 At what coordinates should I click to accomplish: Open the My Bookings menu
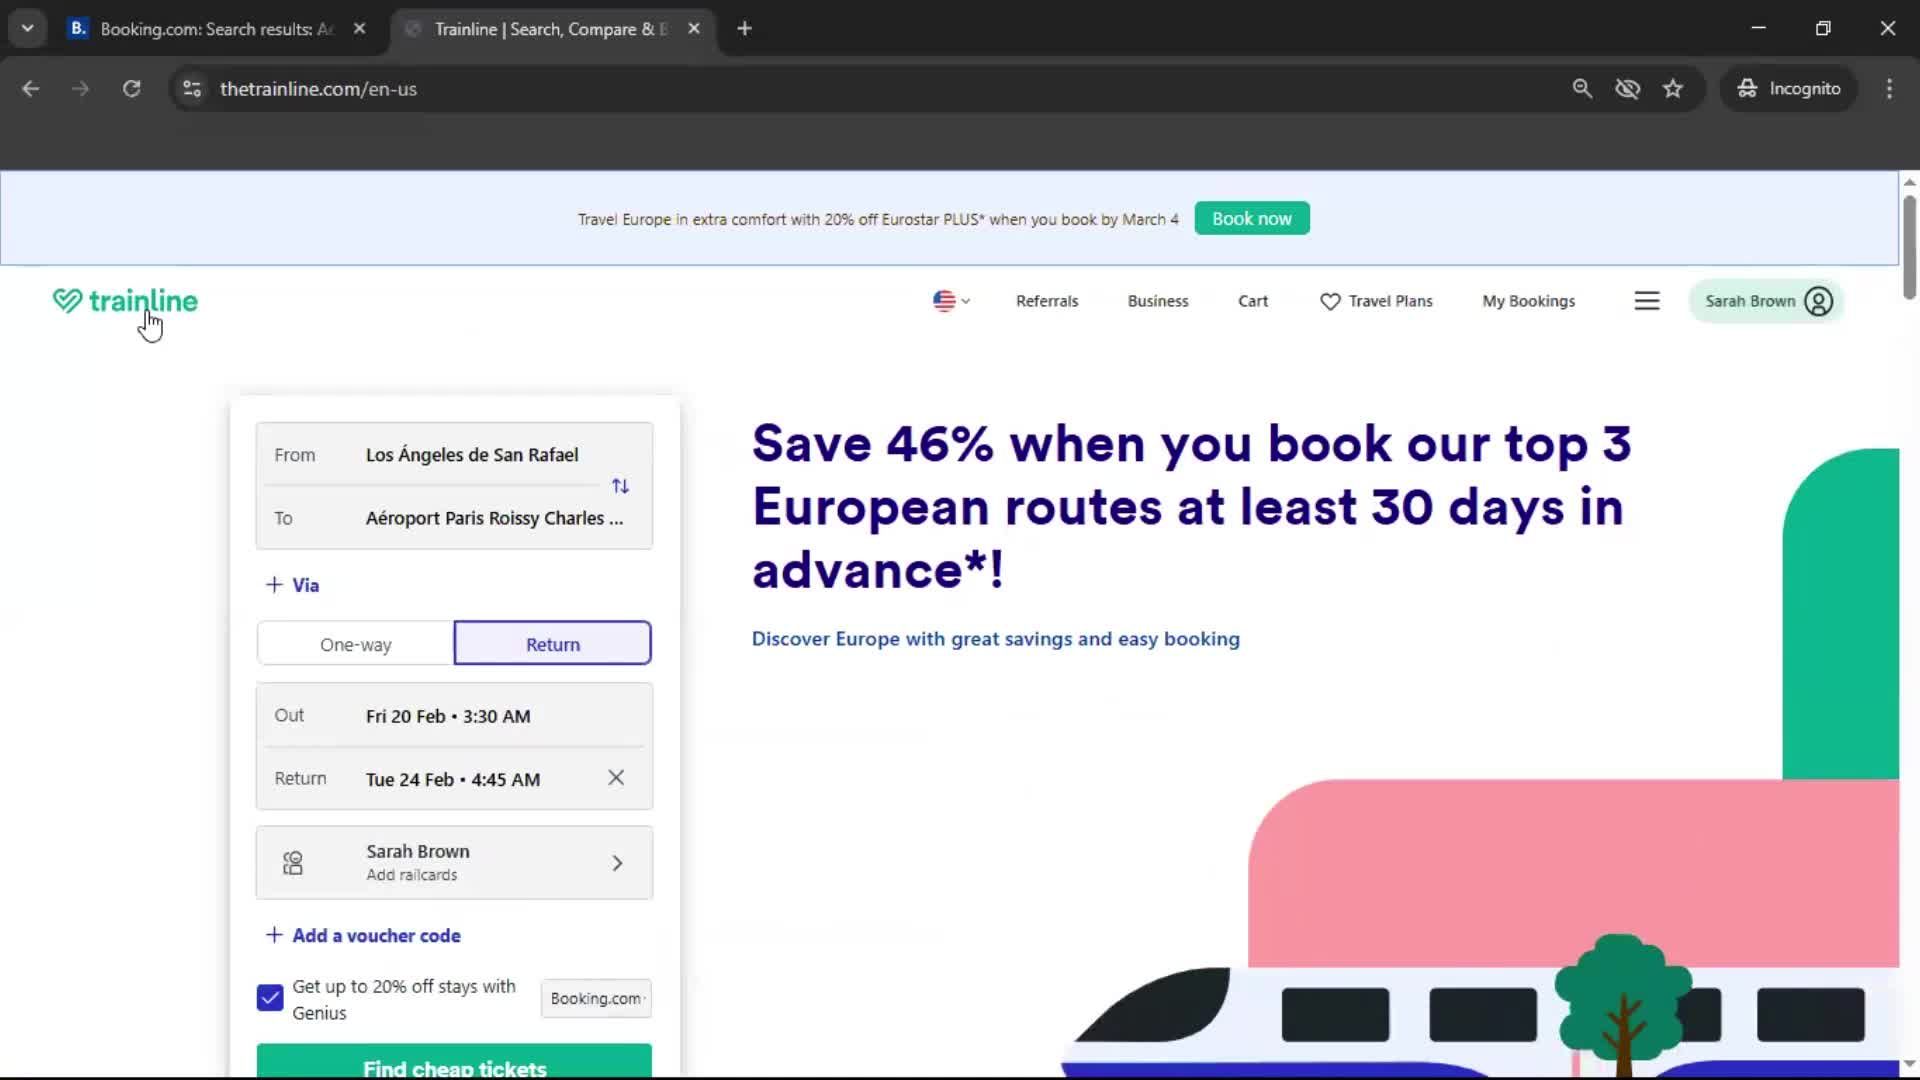1528,300
